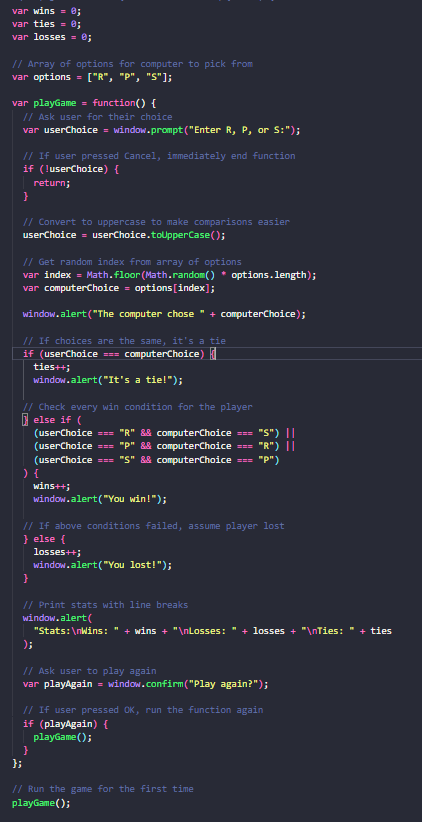This screenshot has width=422, height=822.
Task: Click the comment "Get random index from array of options"
Action: tap(132, 262)
